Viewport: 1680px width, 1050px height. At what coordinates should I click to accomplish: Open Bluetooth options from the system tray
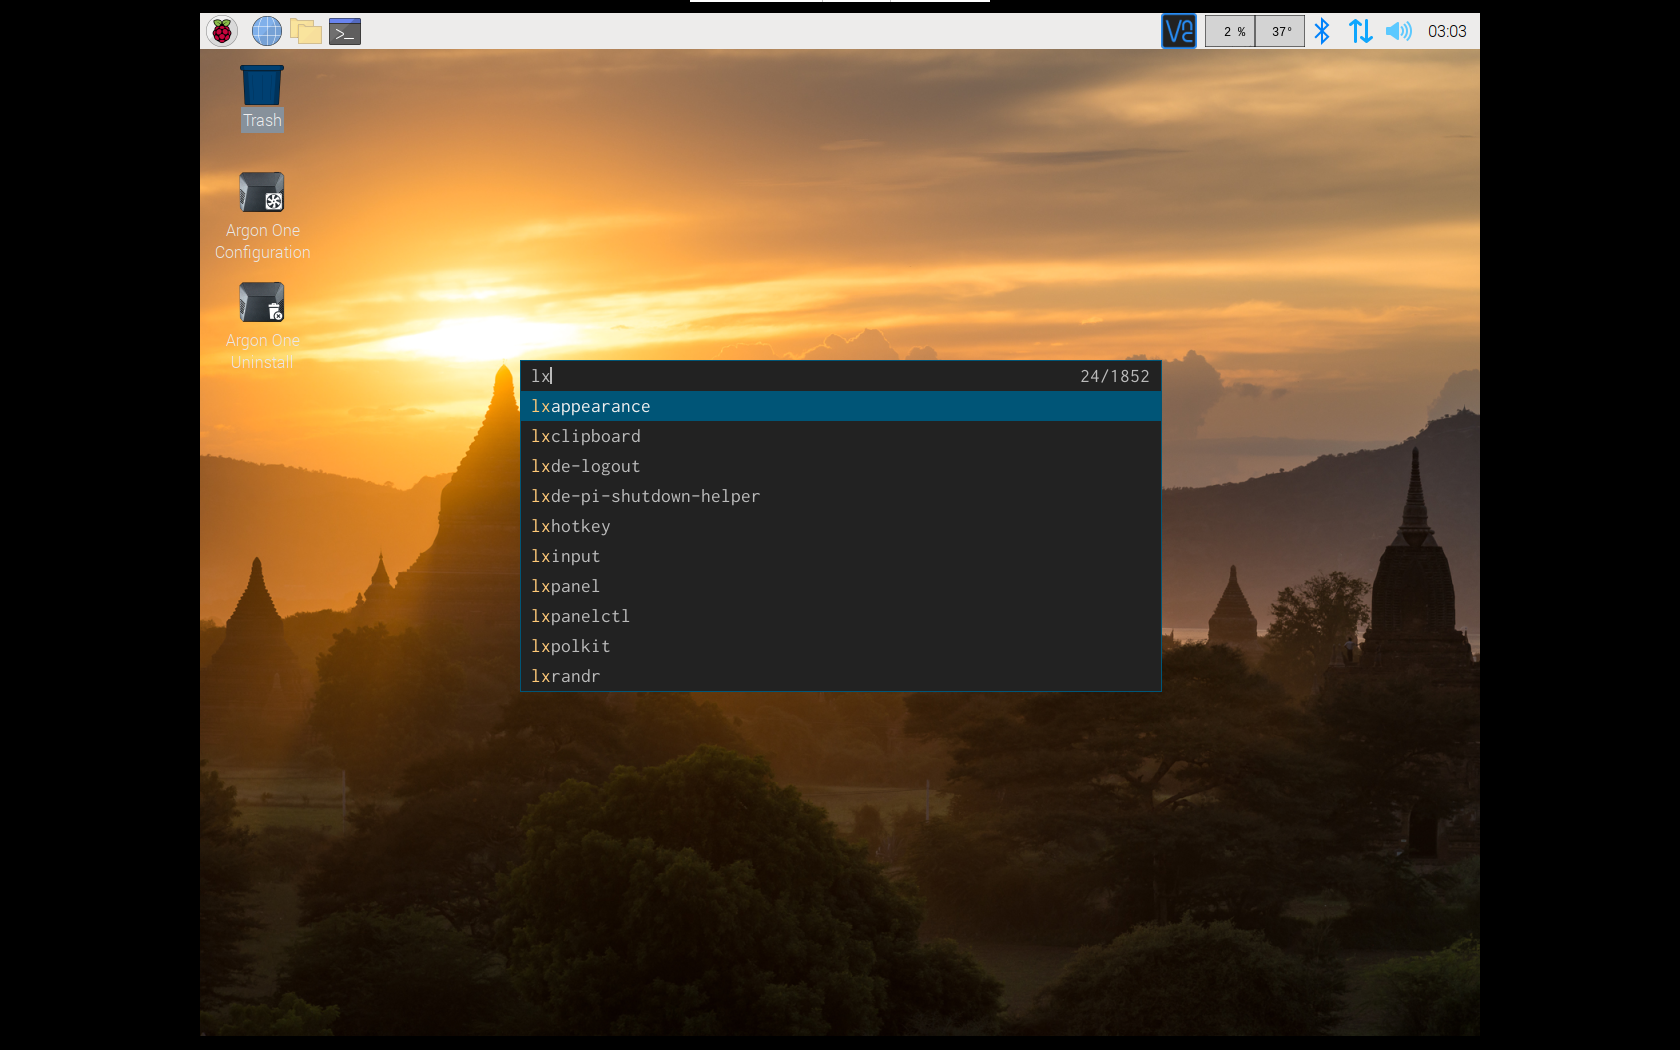(x=1322, y=31)
